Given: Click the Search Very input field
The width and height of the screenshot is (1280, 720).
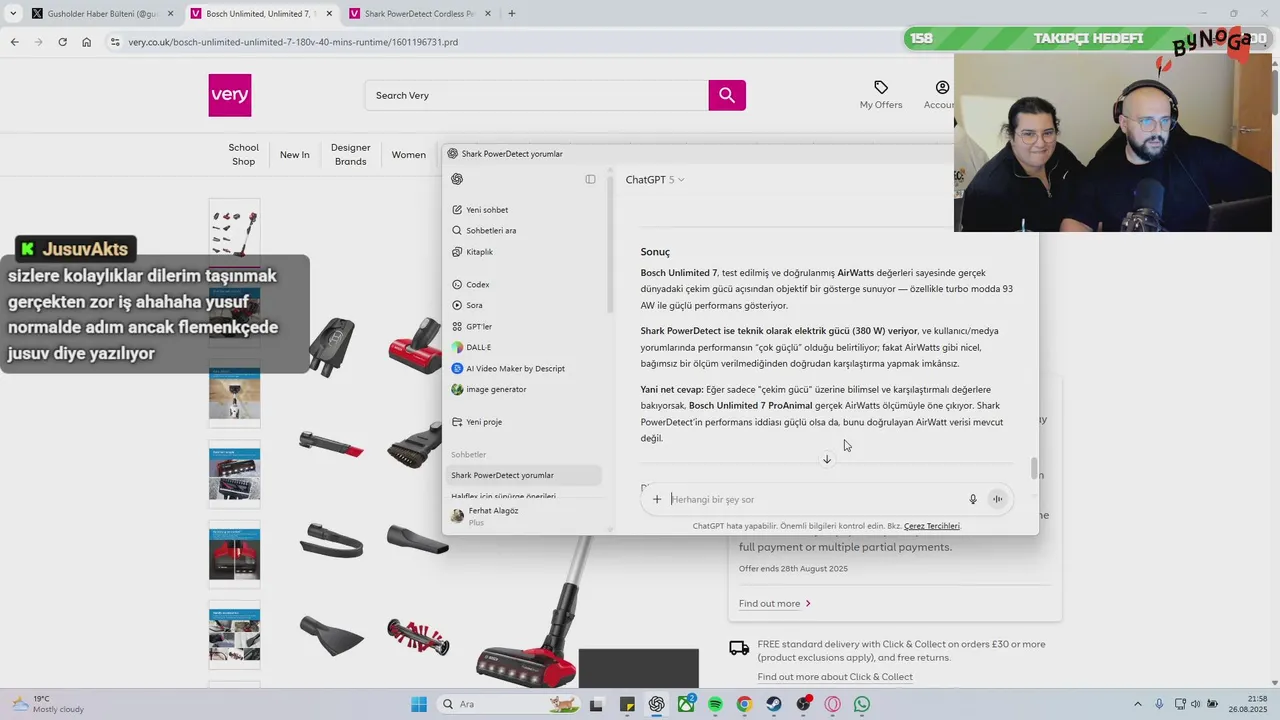Looking at the screenshot, I should point(537,95).
